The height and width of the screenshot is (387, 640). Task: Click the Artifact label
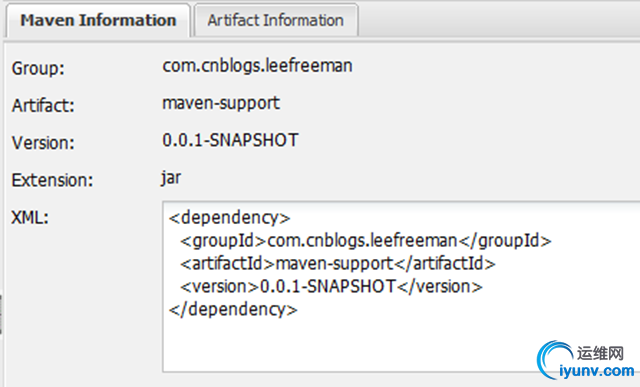[43, 106]
